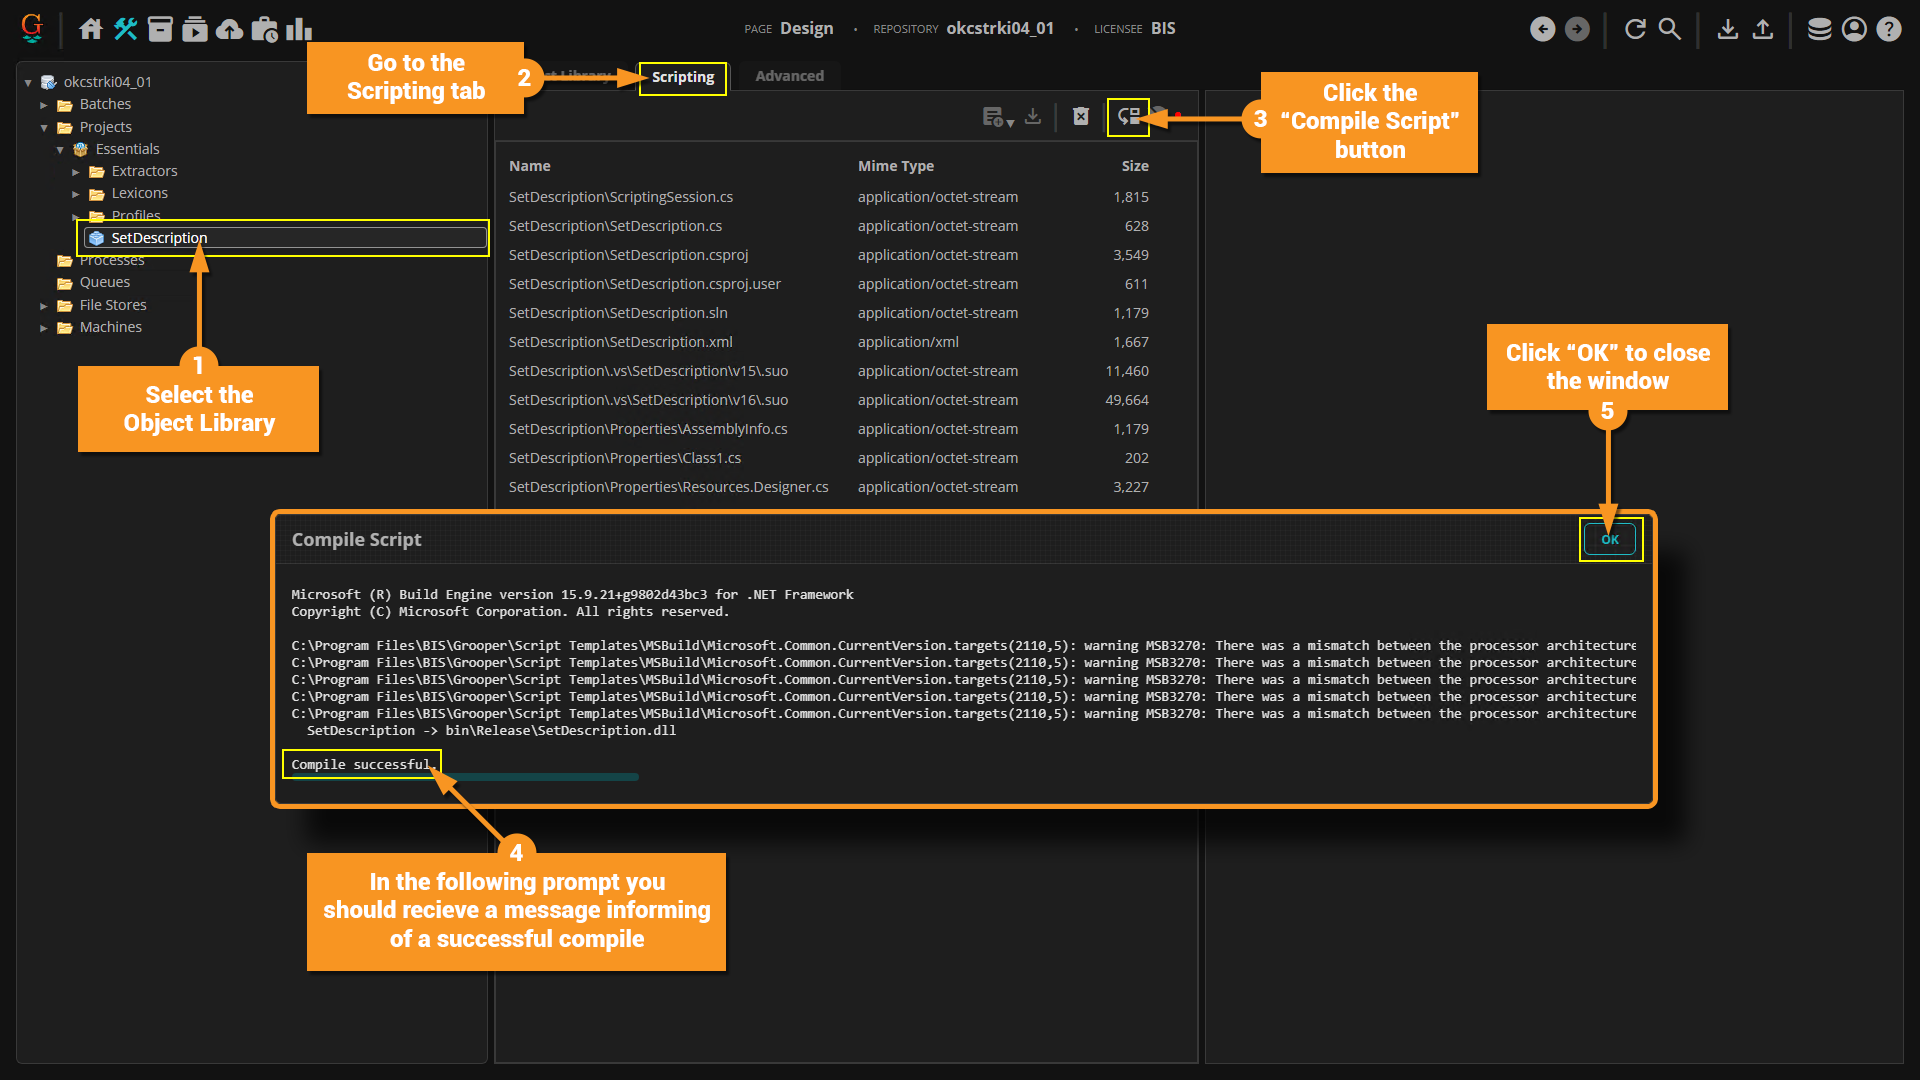Switch to the Scripting tab
1920x1080 pixels.
[x=683, y=77]
